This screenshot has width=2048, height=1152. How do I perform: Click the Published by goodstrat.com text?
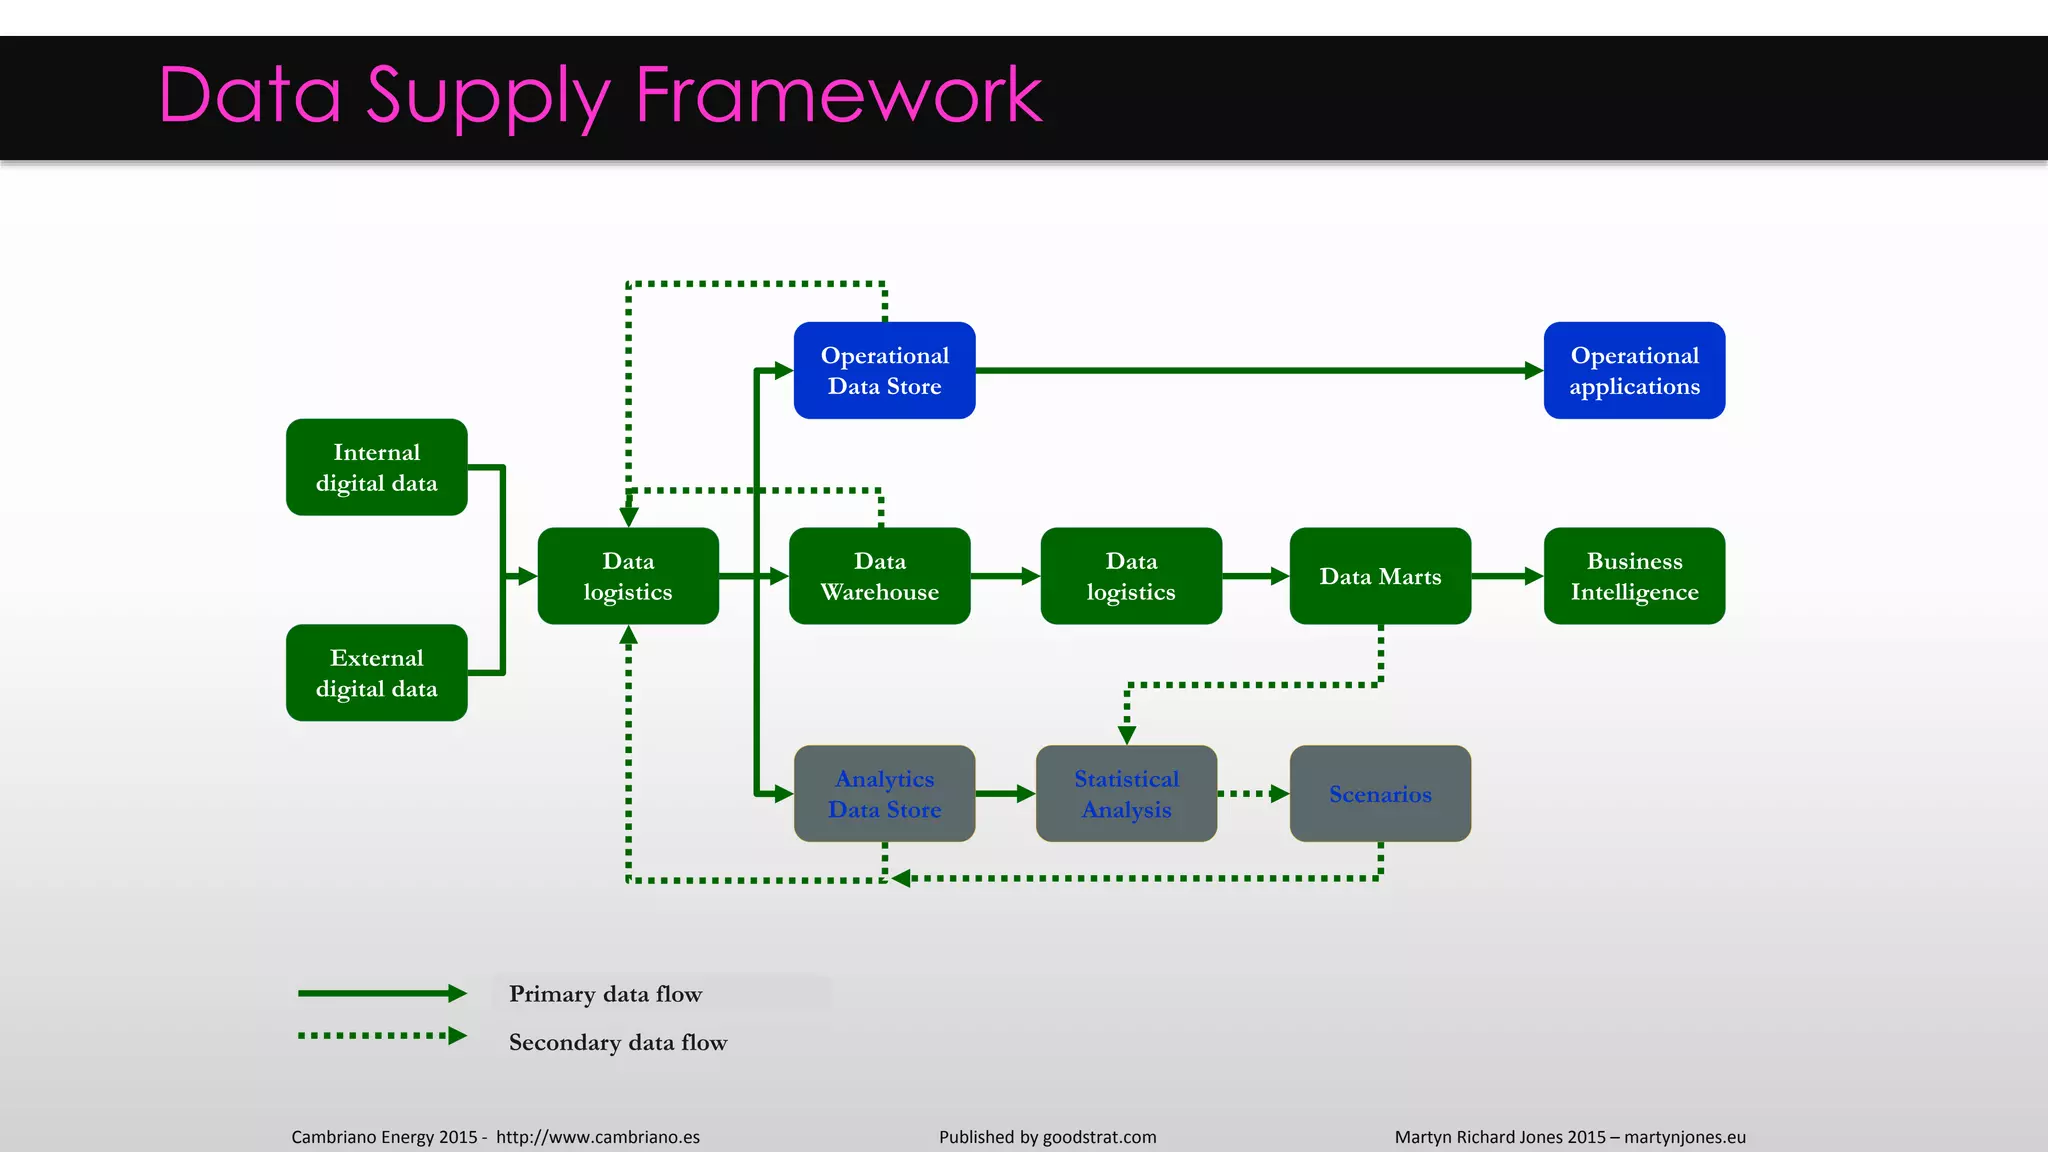click(x=1048, y=1137)
